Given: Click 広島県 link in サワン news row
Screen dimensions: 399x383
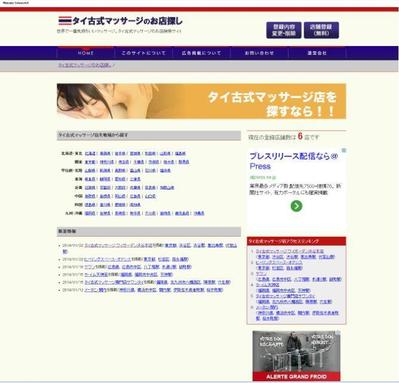Looking at the screenshot, I should point(114,267).
